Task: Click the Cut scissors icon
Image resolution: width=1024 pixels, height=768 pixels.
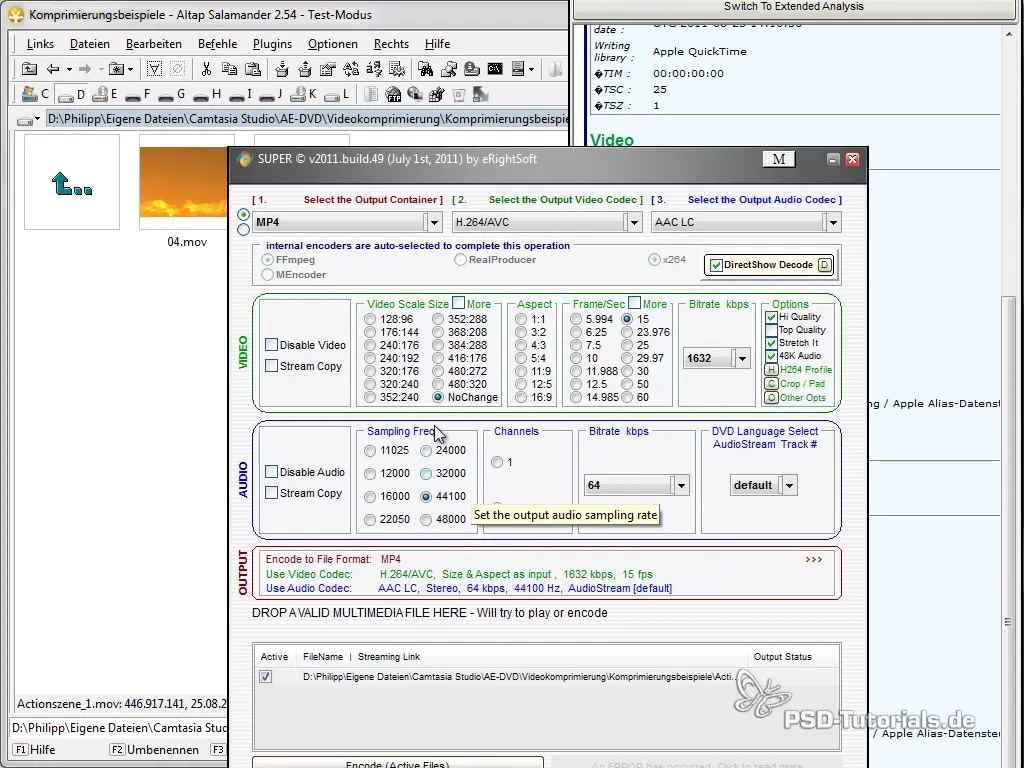Action: [206, 69]
